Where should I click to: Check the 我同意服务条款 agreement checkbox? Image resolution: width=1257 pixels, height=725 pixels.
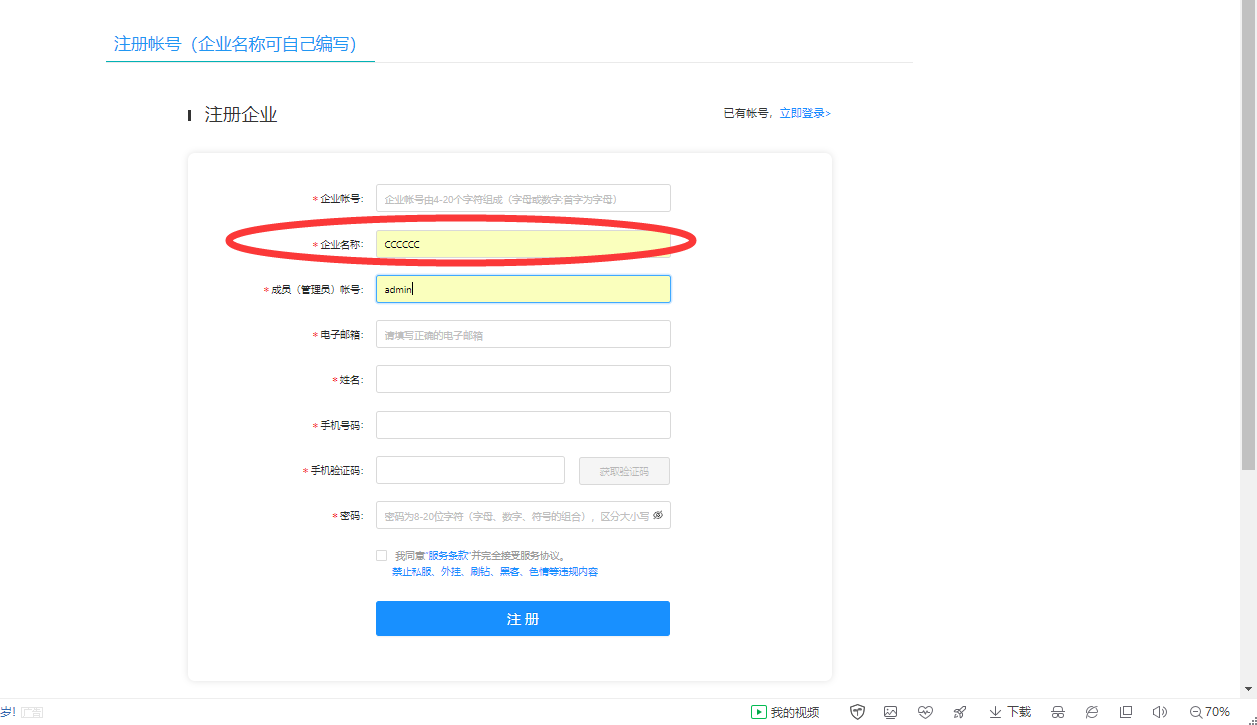click(381, 555)
